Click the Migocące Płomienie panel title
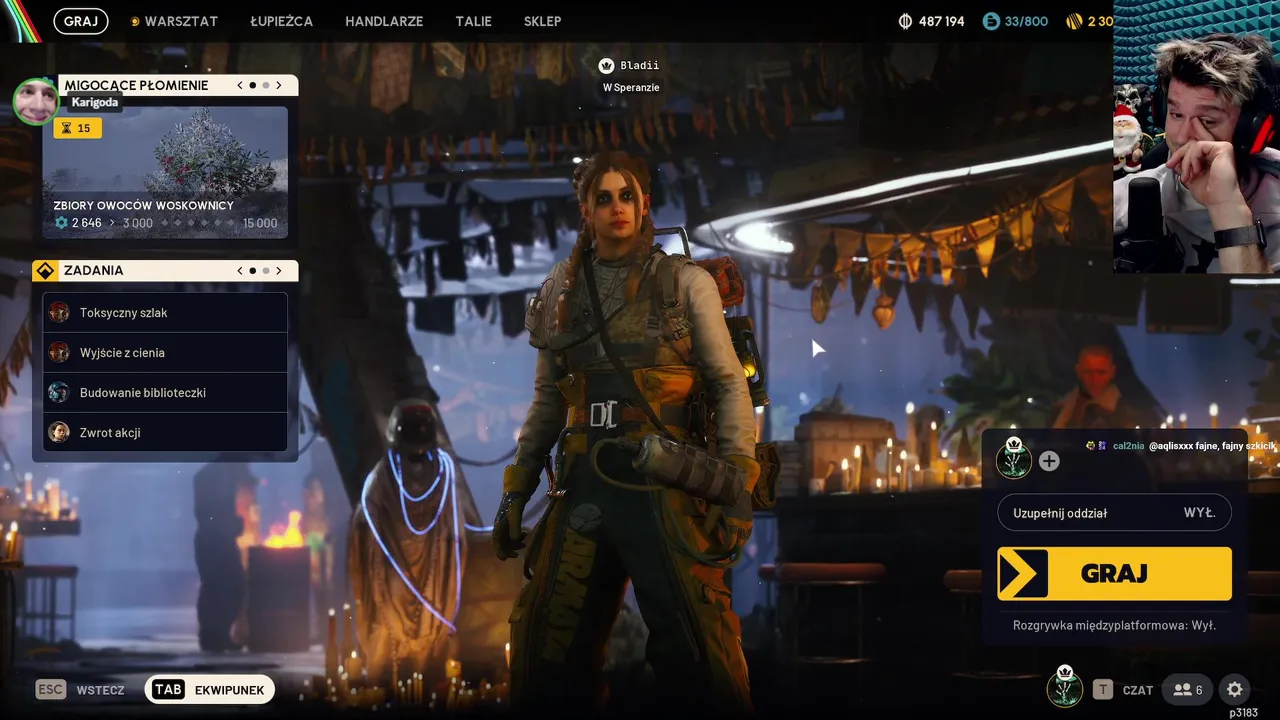This screenshot has width=1280, height=720. [137, 86]
